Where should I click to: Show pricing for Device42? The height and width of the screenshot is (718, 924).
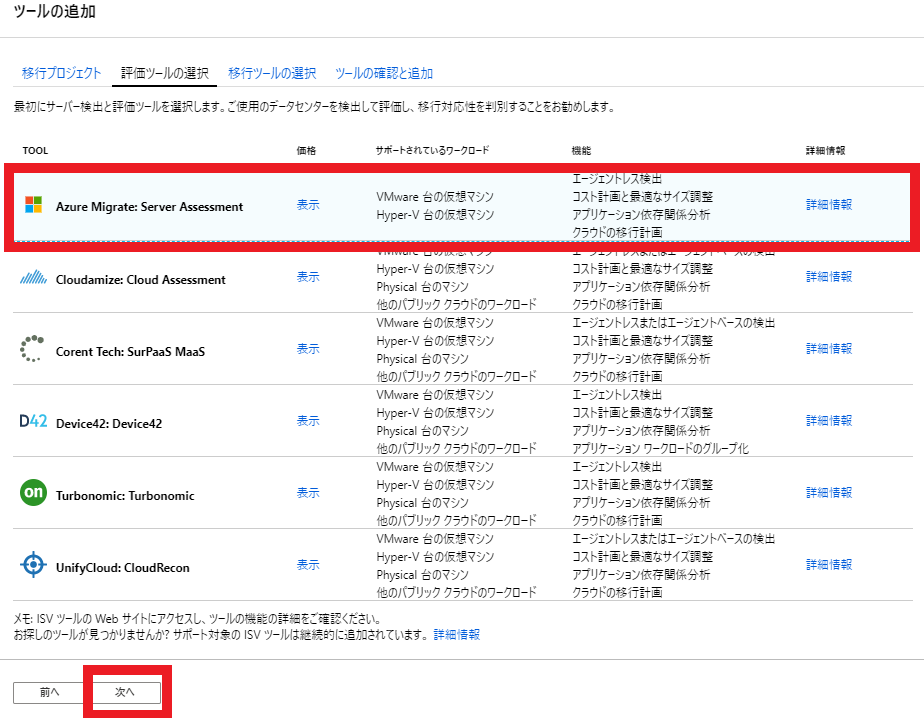308,421
